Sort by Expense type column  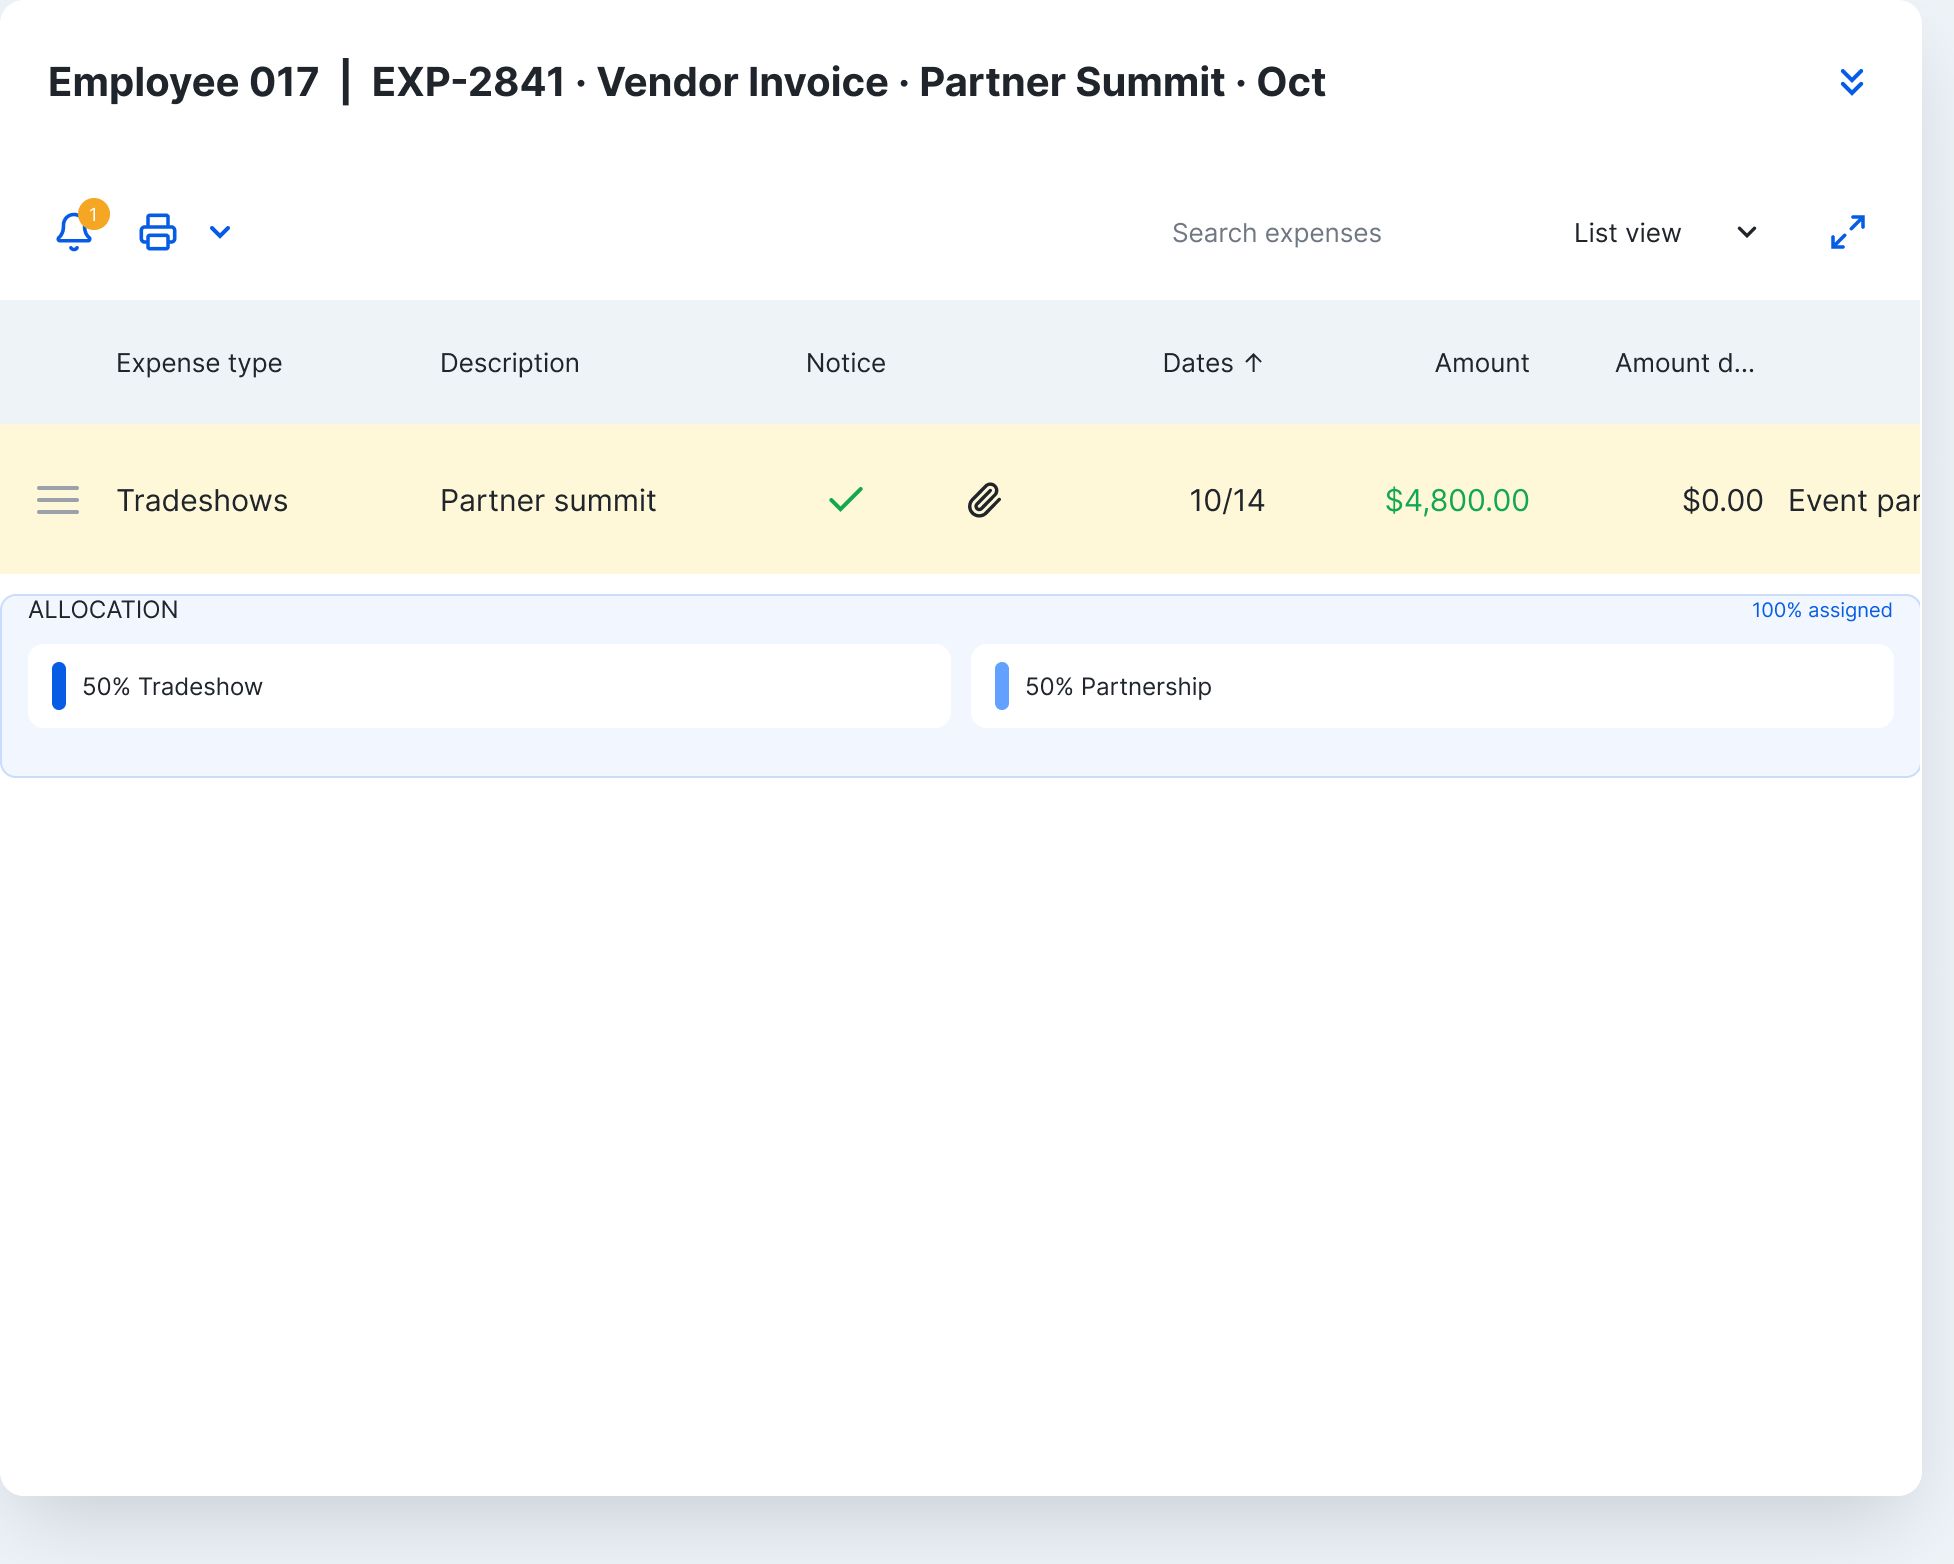click(x=199, y=363)
